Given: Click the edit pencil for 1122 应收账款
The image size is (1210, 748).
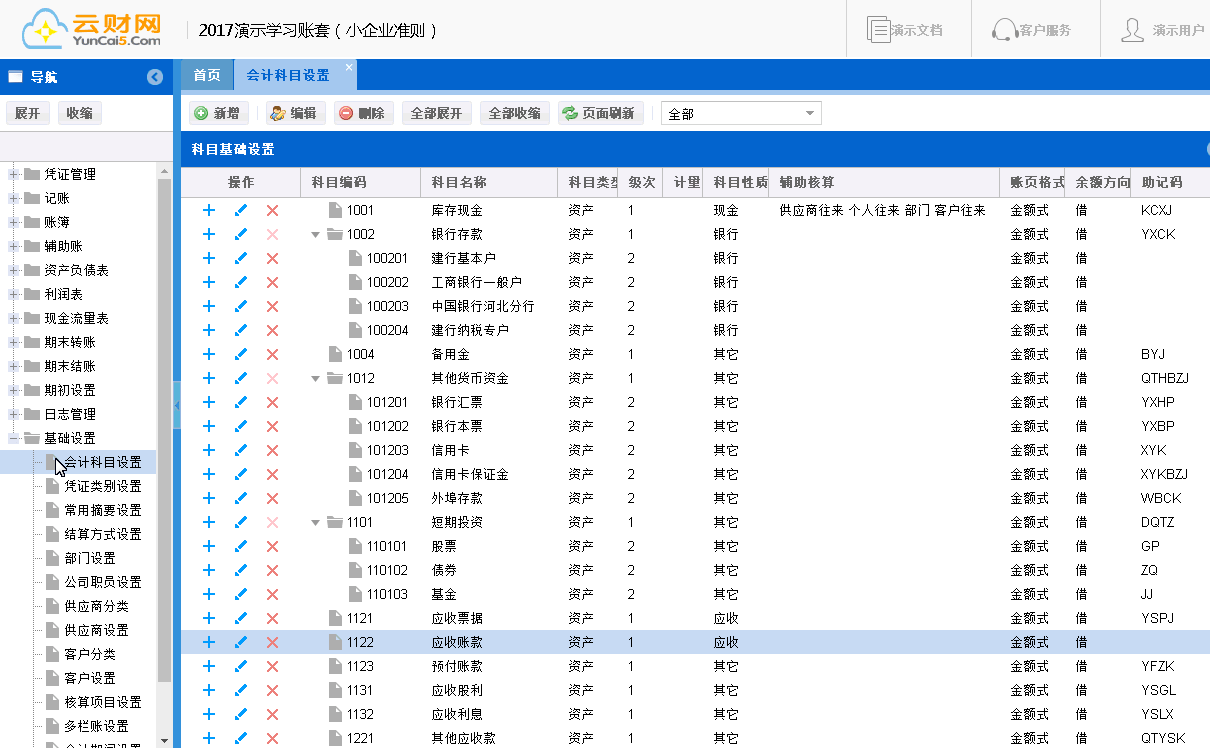Looking at the screenshot, I should tap(240, 642).
